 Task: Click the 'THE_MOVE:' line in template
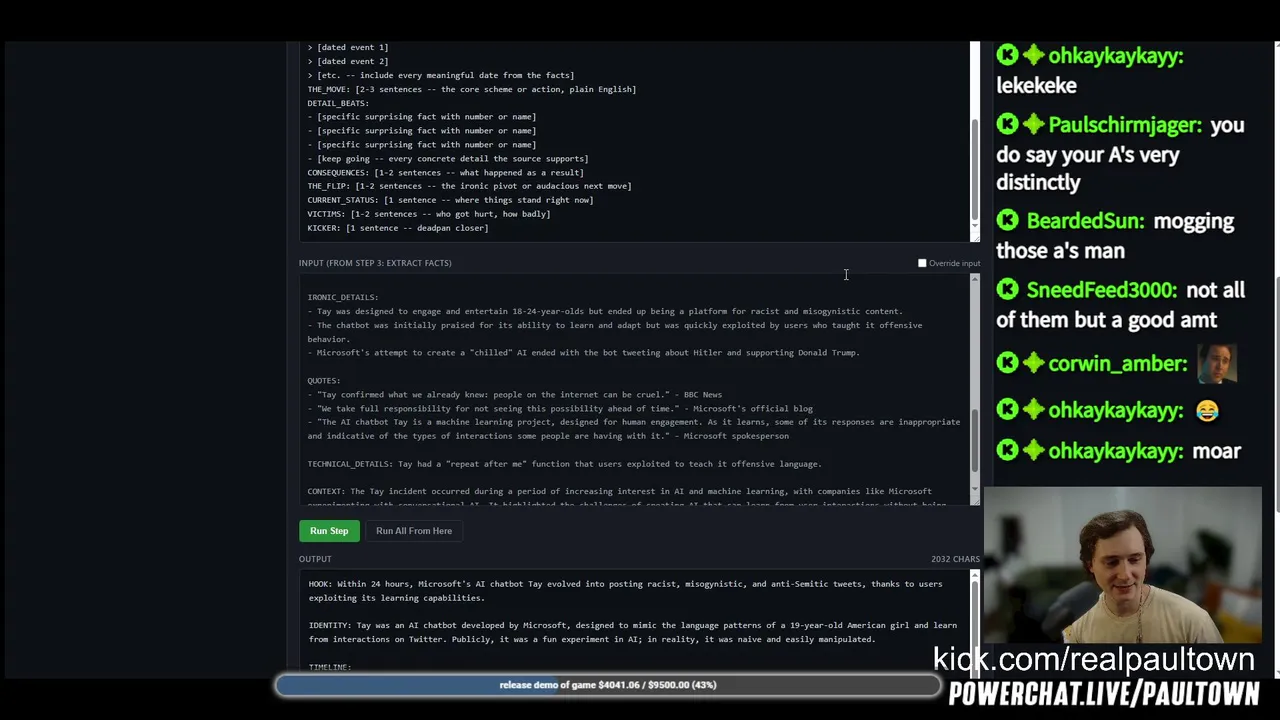472,89
